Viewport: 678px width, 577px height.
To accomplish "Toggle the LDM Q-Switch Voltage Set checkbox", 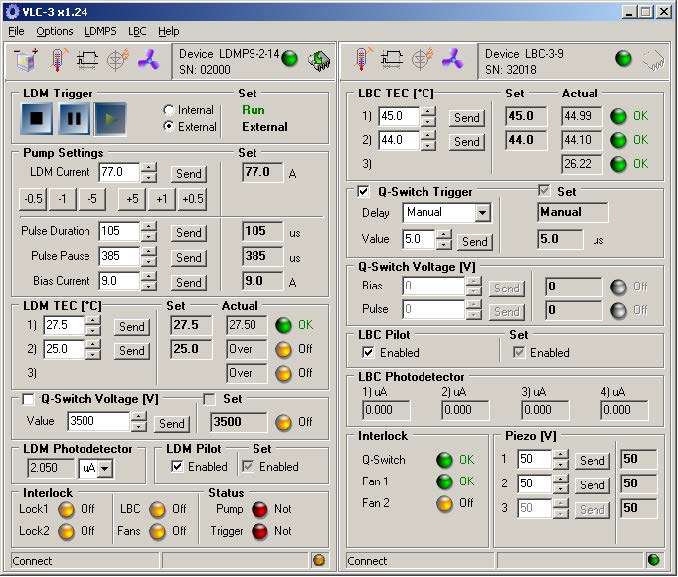I will (209, 399).
